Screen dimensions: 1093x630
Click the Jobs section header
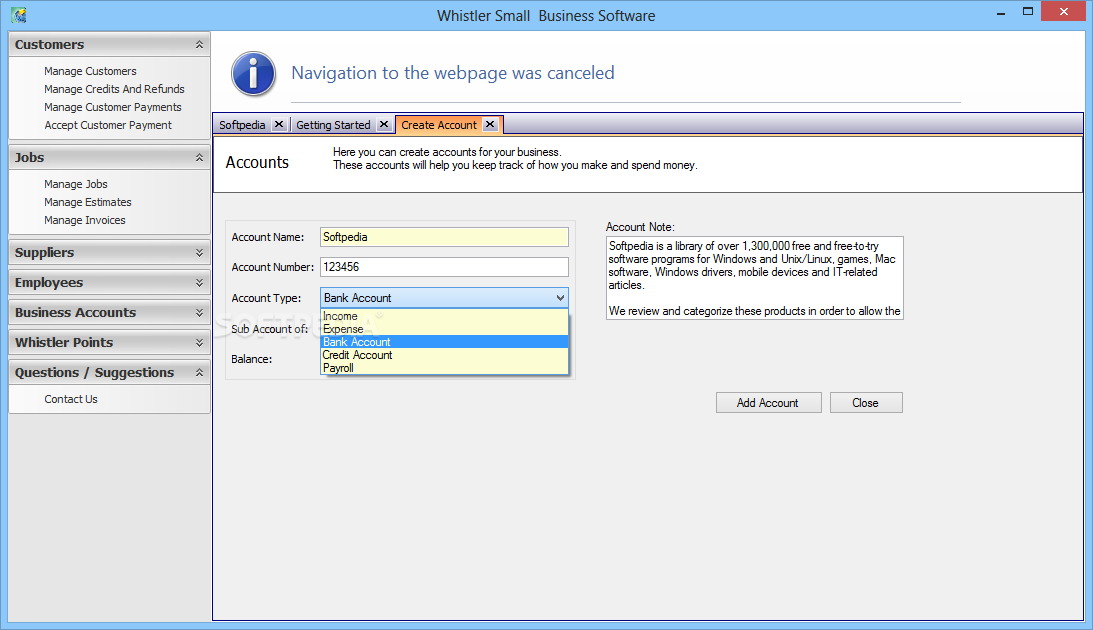109,158
